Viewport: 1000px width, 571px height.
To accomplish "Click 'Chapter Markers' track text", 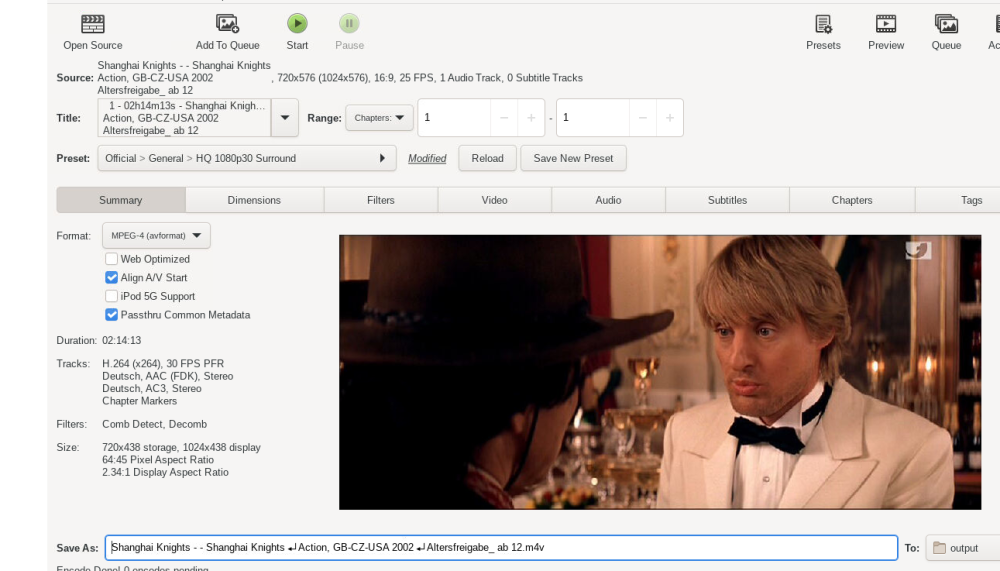I will tap(140, 401).
